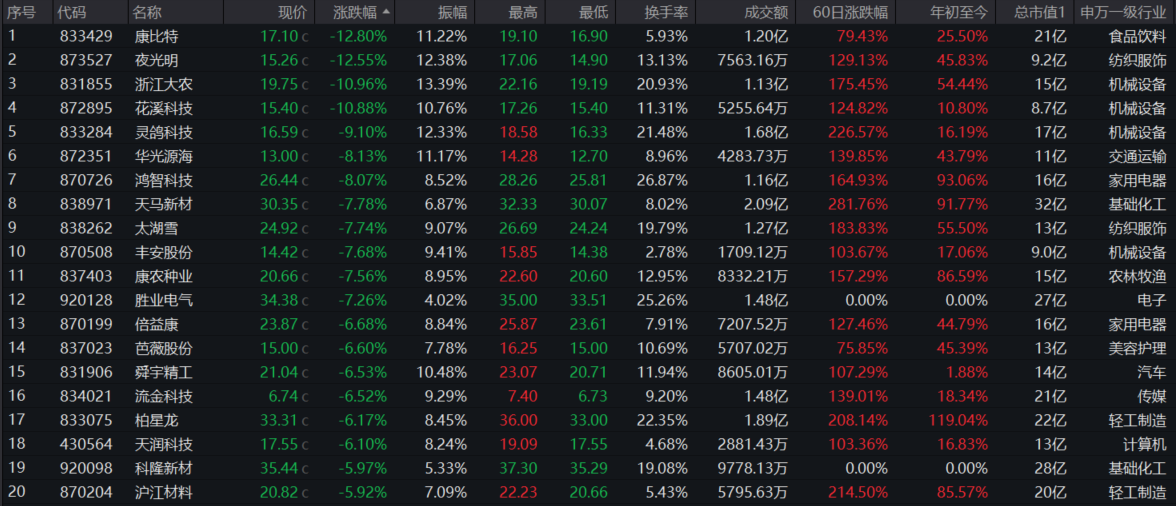The image size is (1176, 506).
Task: Click the 申万一级行业 column header
Action: pyautogui.click(x=1124, y=12)
